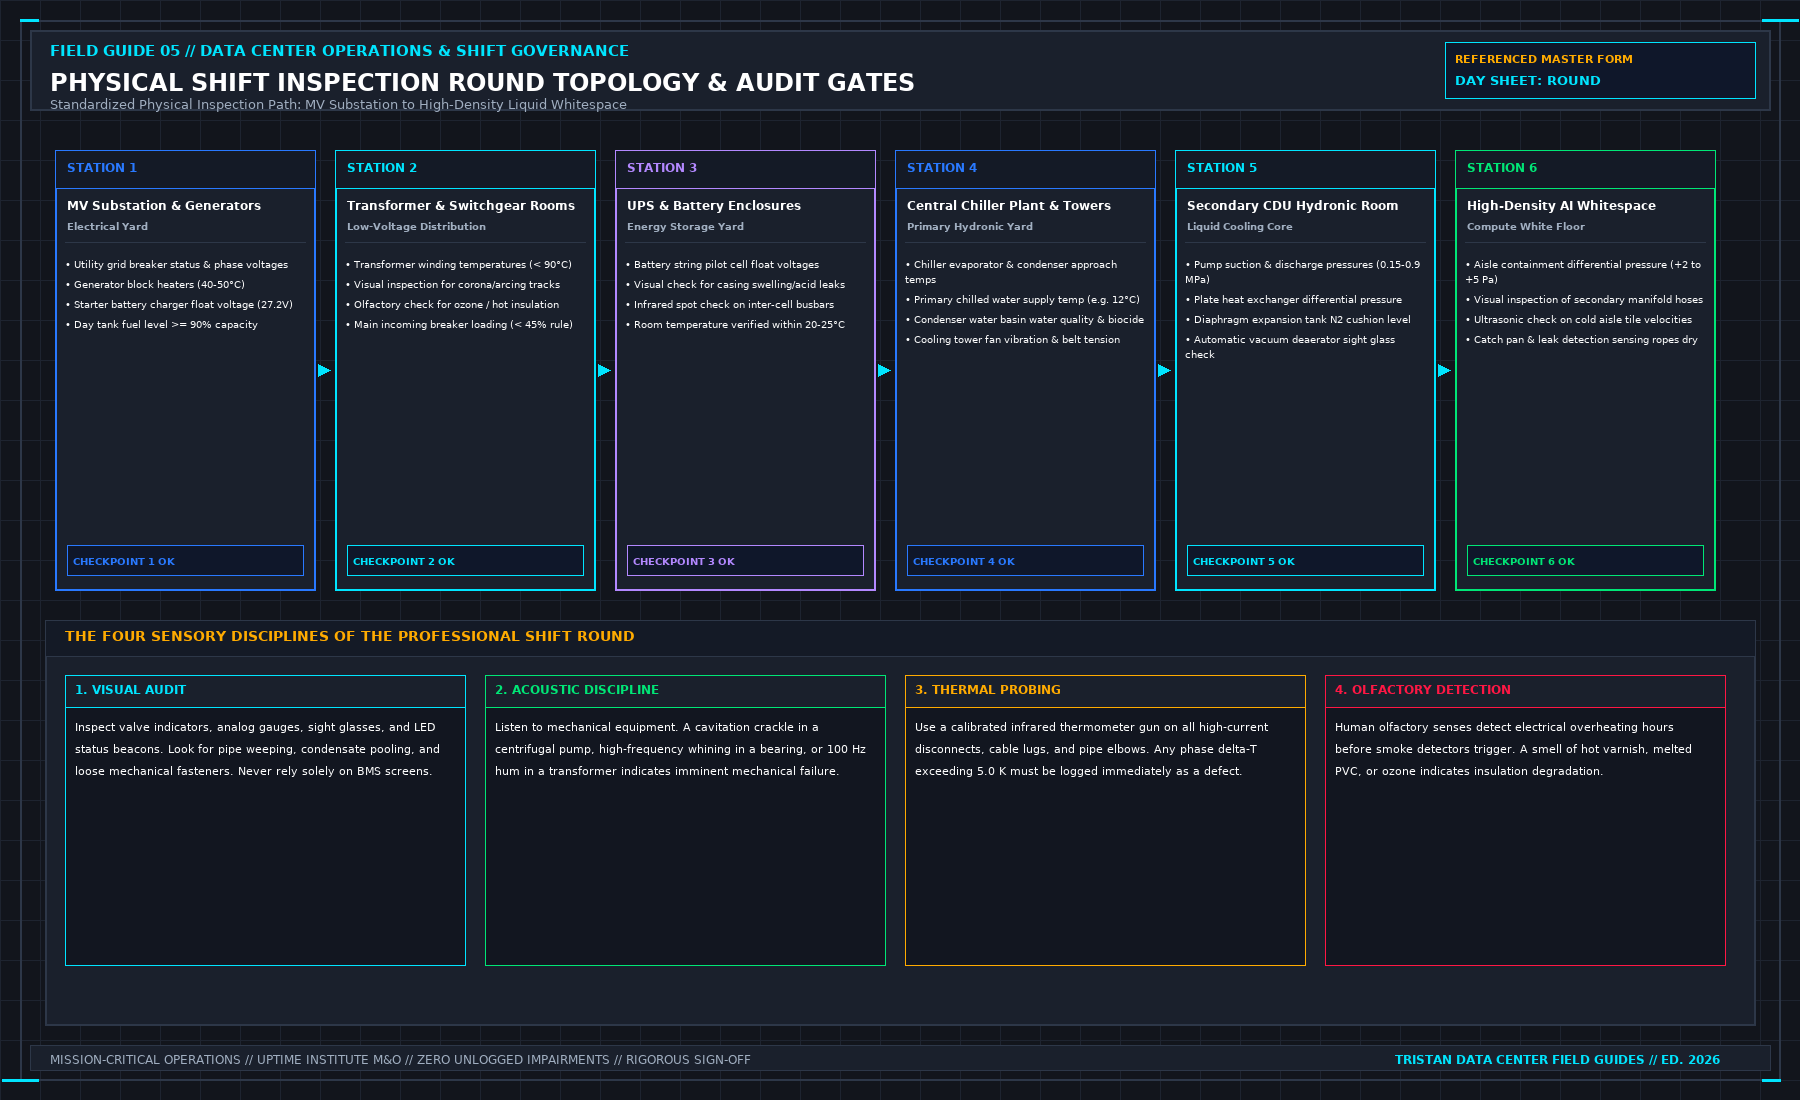Click the 4. OLFACTORY DETECTION heading
1800x1100 pixels.
tap(1423, 690)
